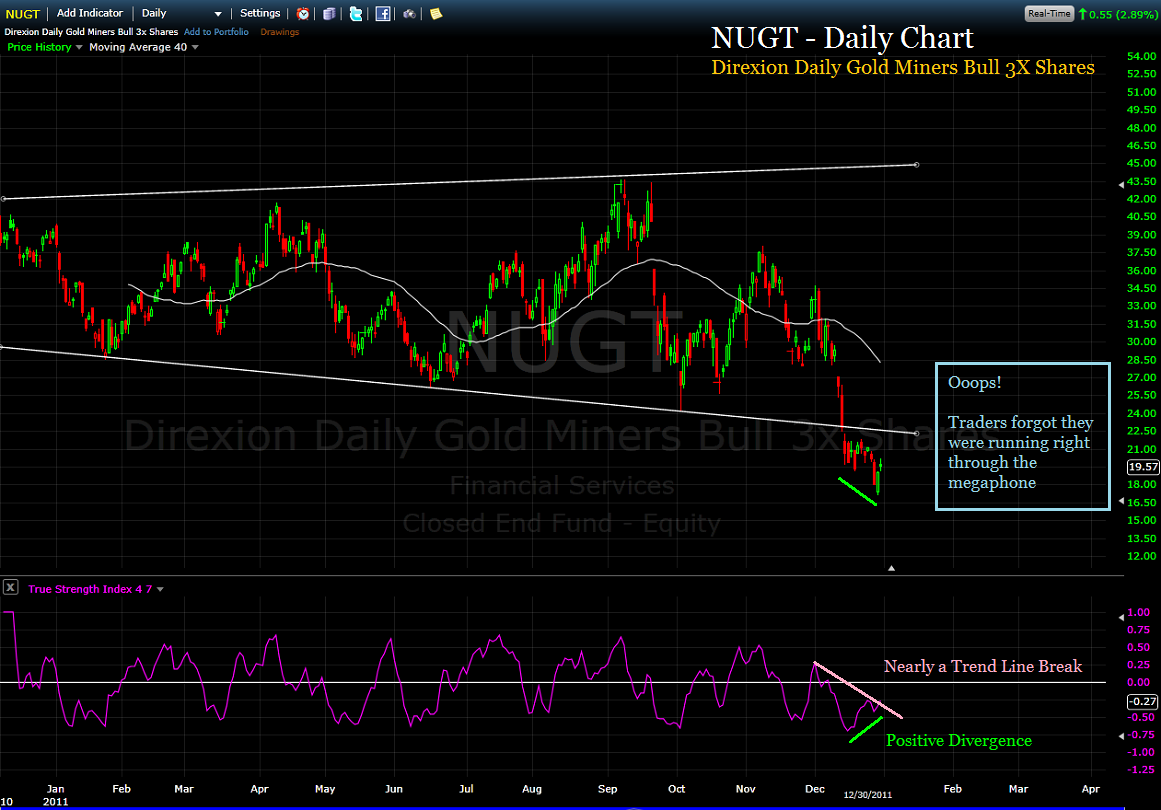This screenshot has height=810, width=1161.
Task: Open chart Settings
Action: click(260, 13)
